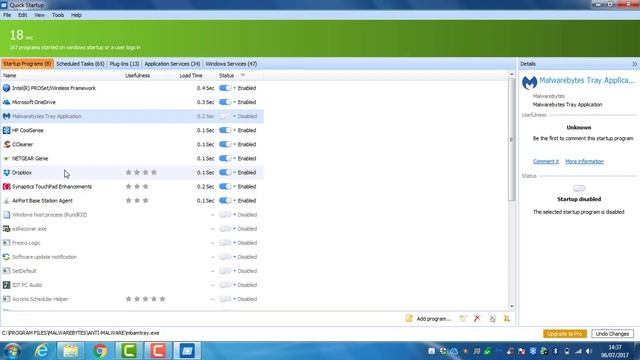Image resolution: width=640 pixels, height=360 pixels.
Task: Click the scrollbar down arrow of program list
Action: tap(511, 307)
